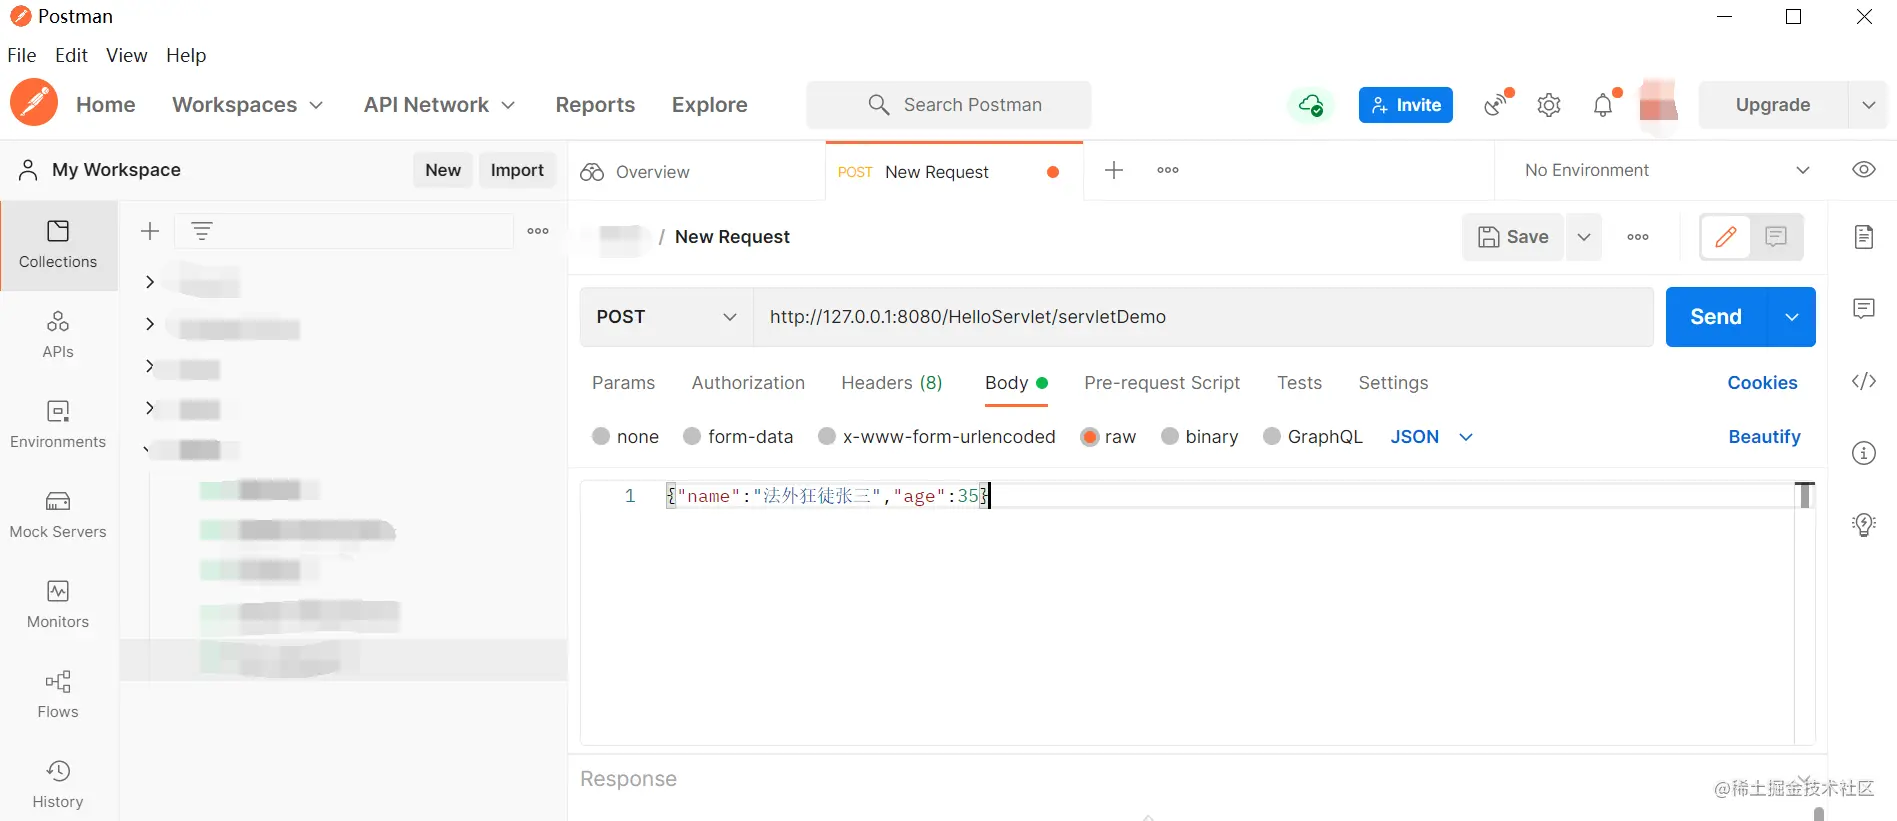Screen dimensions: 1897x821
Task: Open the settings gear icon
Action: [x=1549, y=105]
